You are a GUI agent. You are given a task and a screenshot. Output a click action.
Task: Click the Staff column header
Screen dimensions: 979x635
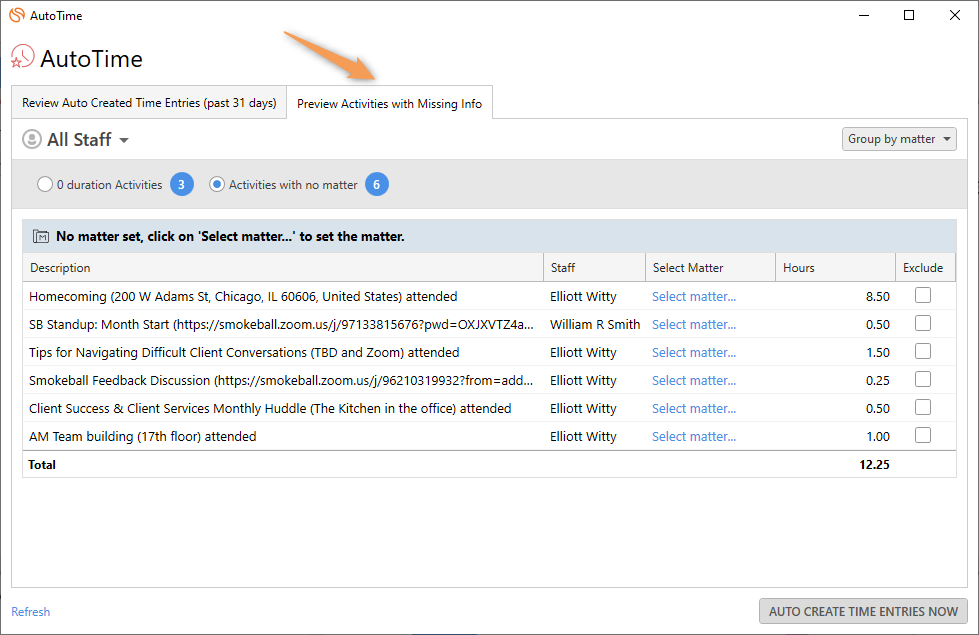(594, 267)
